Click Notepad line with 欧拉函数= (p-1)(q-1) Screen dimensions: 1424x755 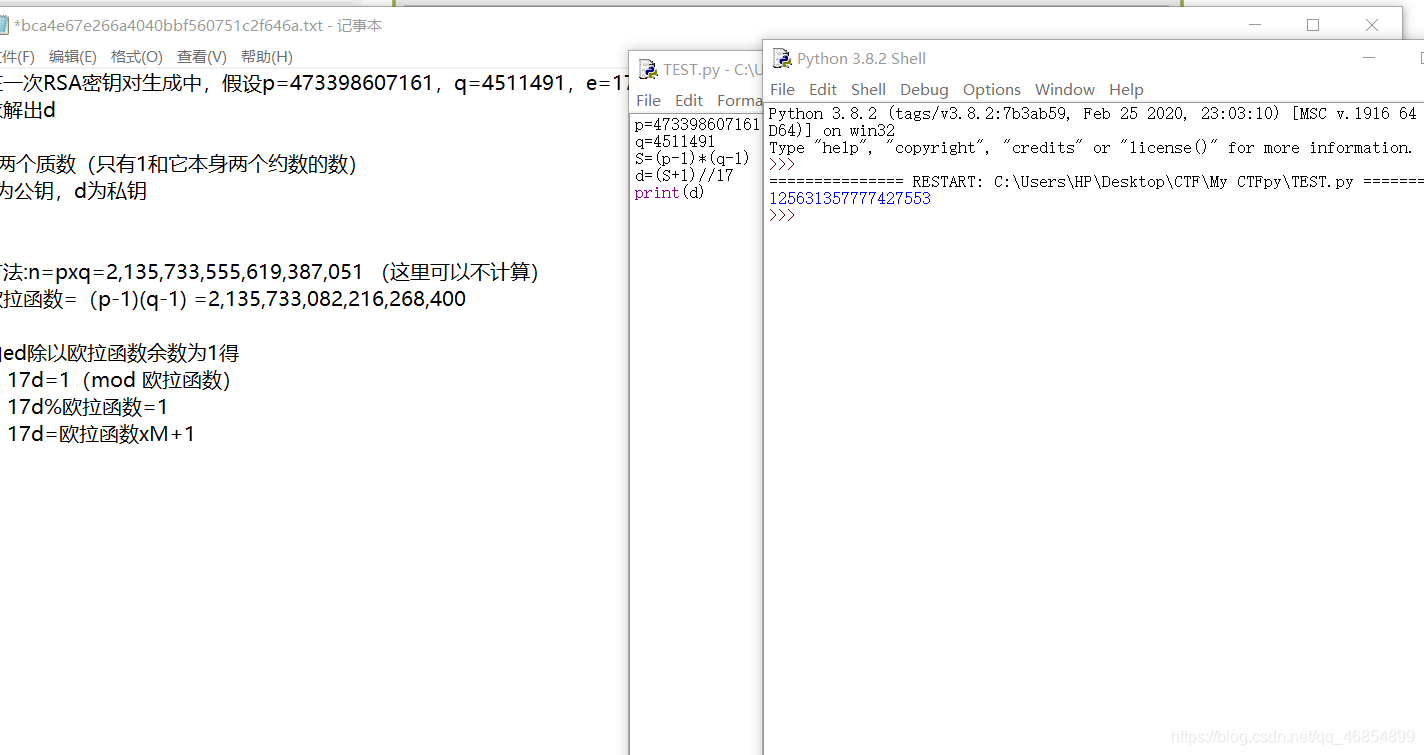(233, 299)
